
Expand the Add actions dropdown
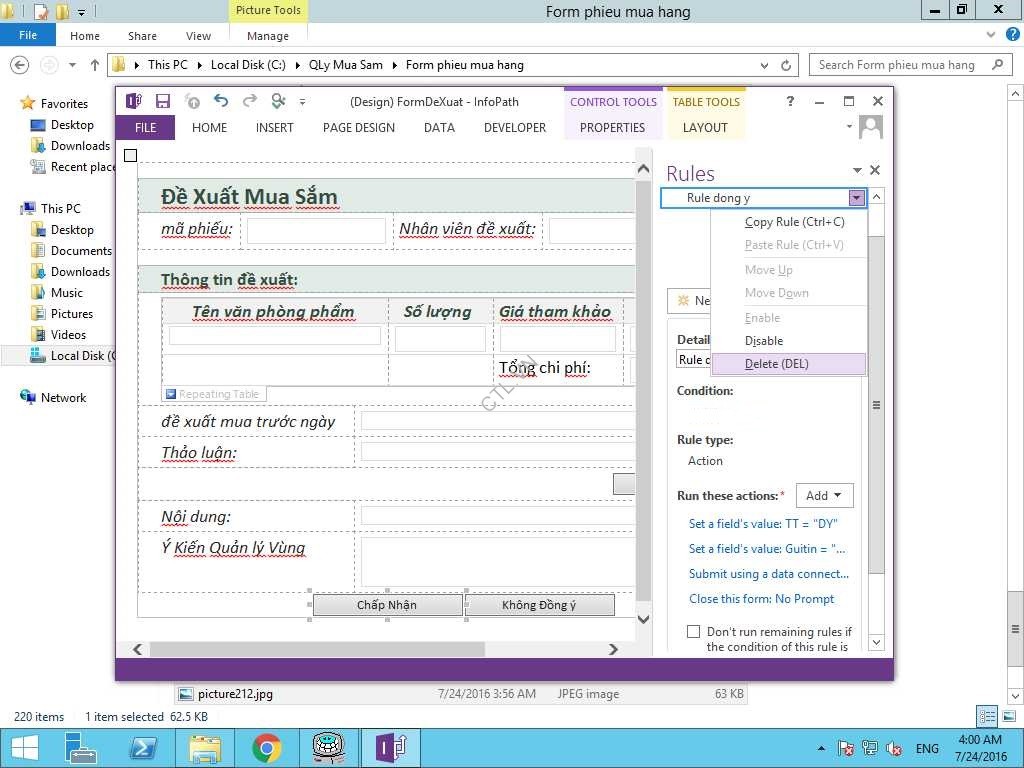coord(826,496)
